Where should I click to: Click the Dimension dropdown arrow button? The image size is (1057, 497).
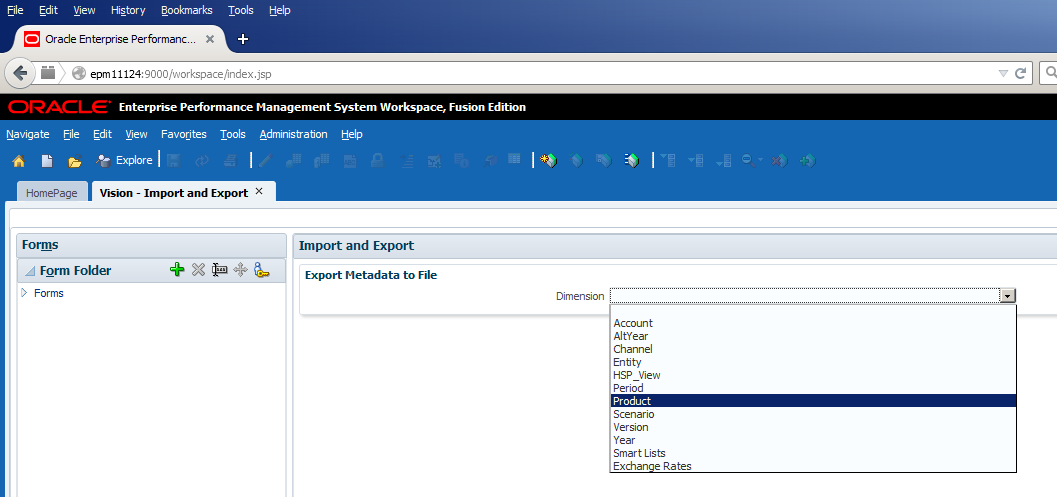pos(1008,295)
